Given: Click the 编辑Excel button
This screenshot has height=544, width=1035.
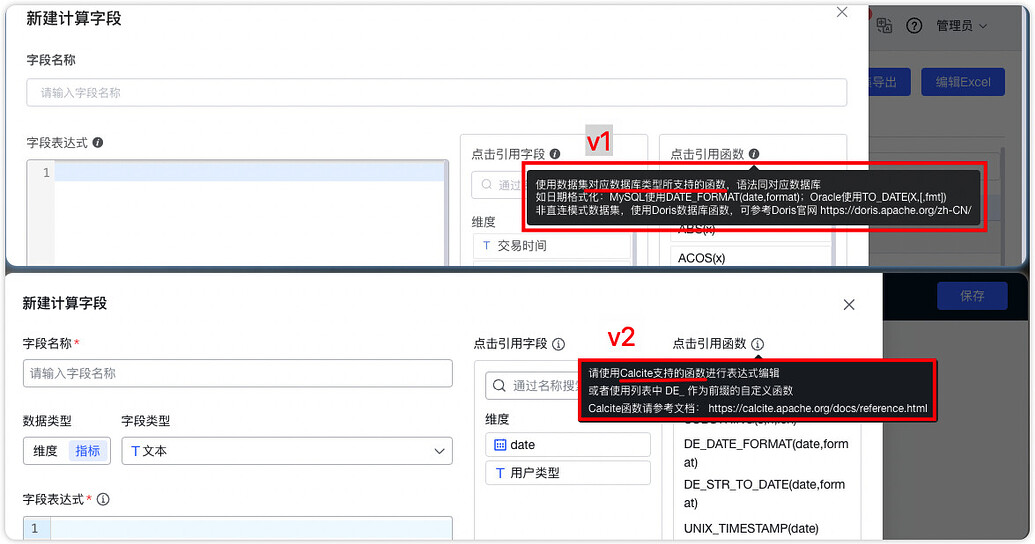Looking at the screenshot, I should click(963, 82).
